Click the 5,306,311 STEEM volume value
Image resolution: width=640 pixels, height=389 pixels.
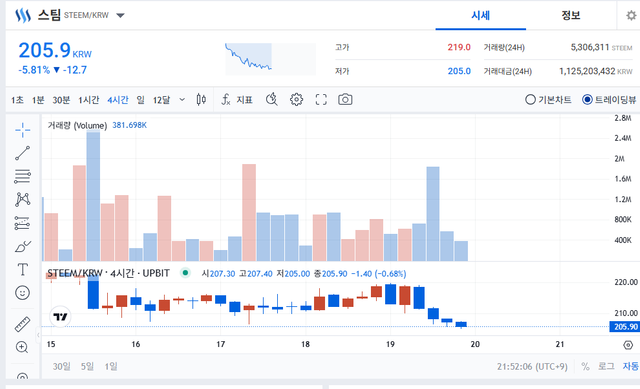tap(601, 47)
